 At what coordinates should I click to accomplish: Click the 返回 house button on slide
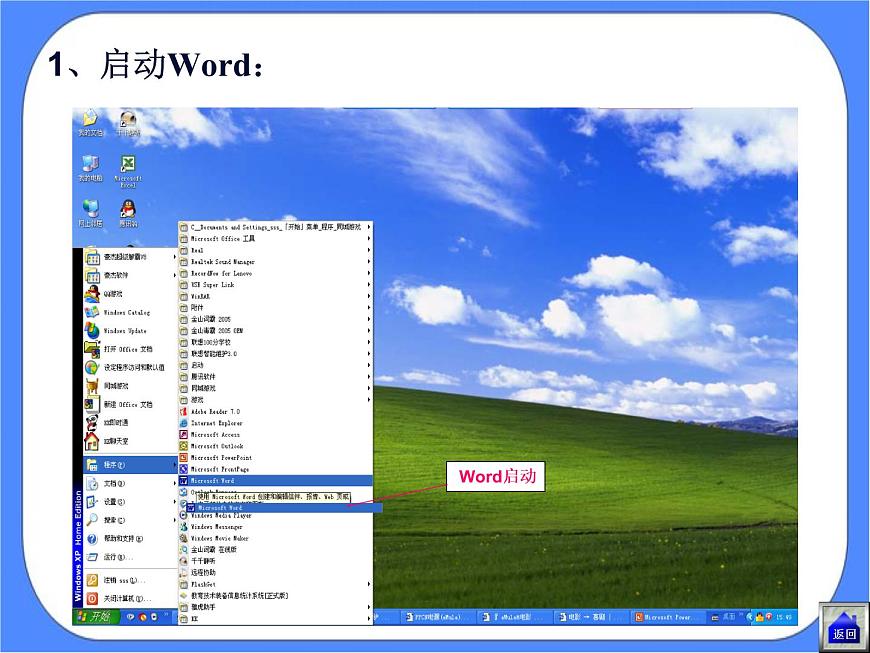[843, 627]
